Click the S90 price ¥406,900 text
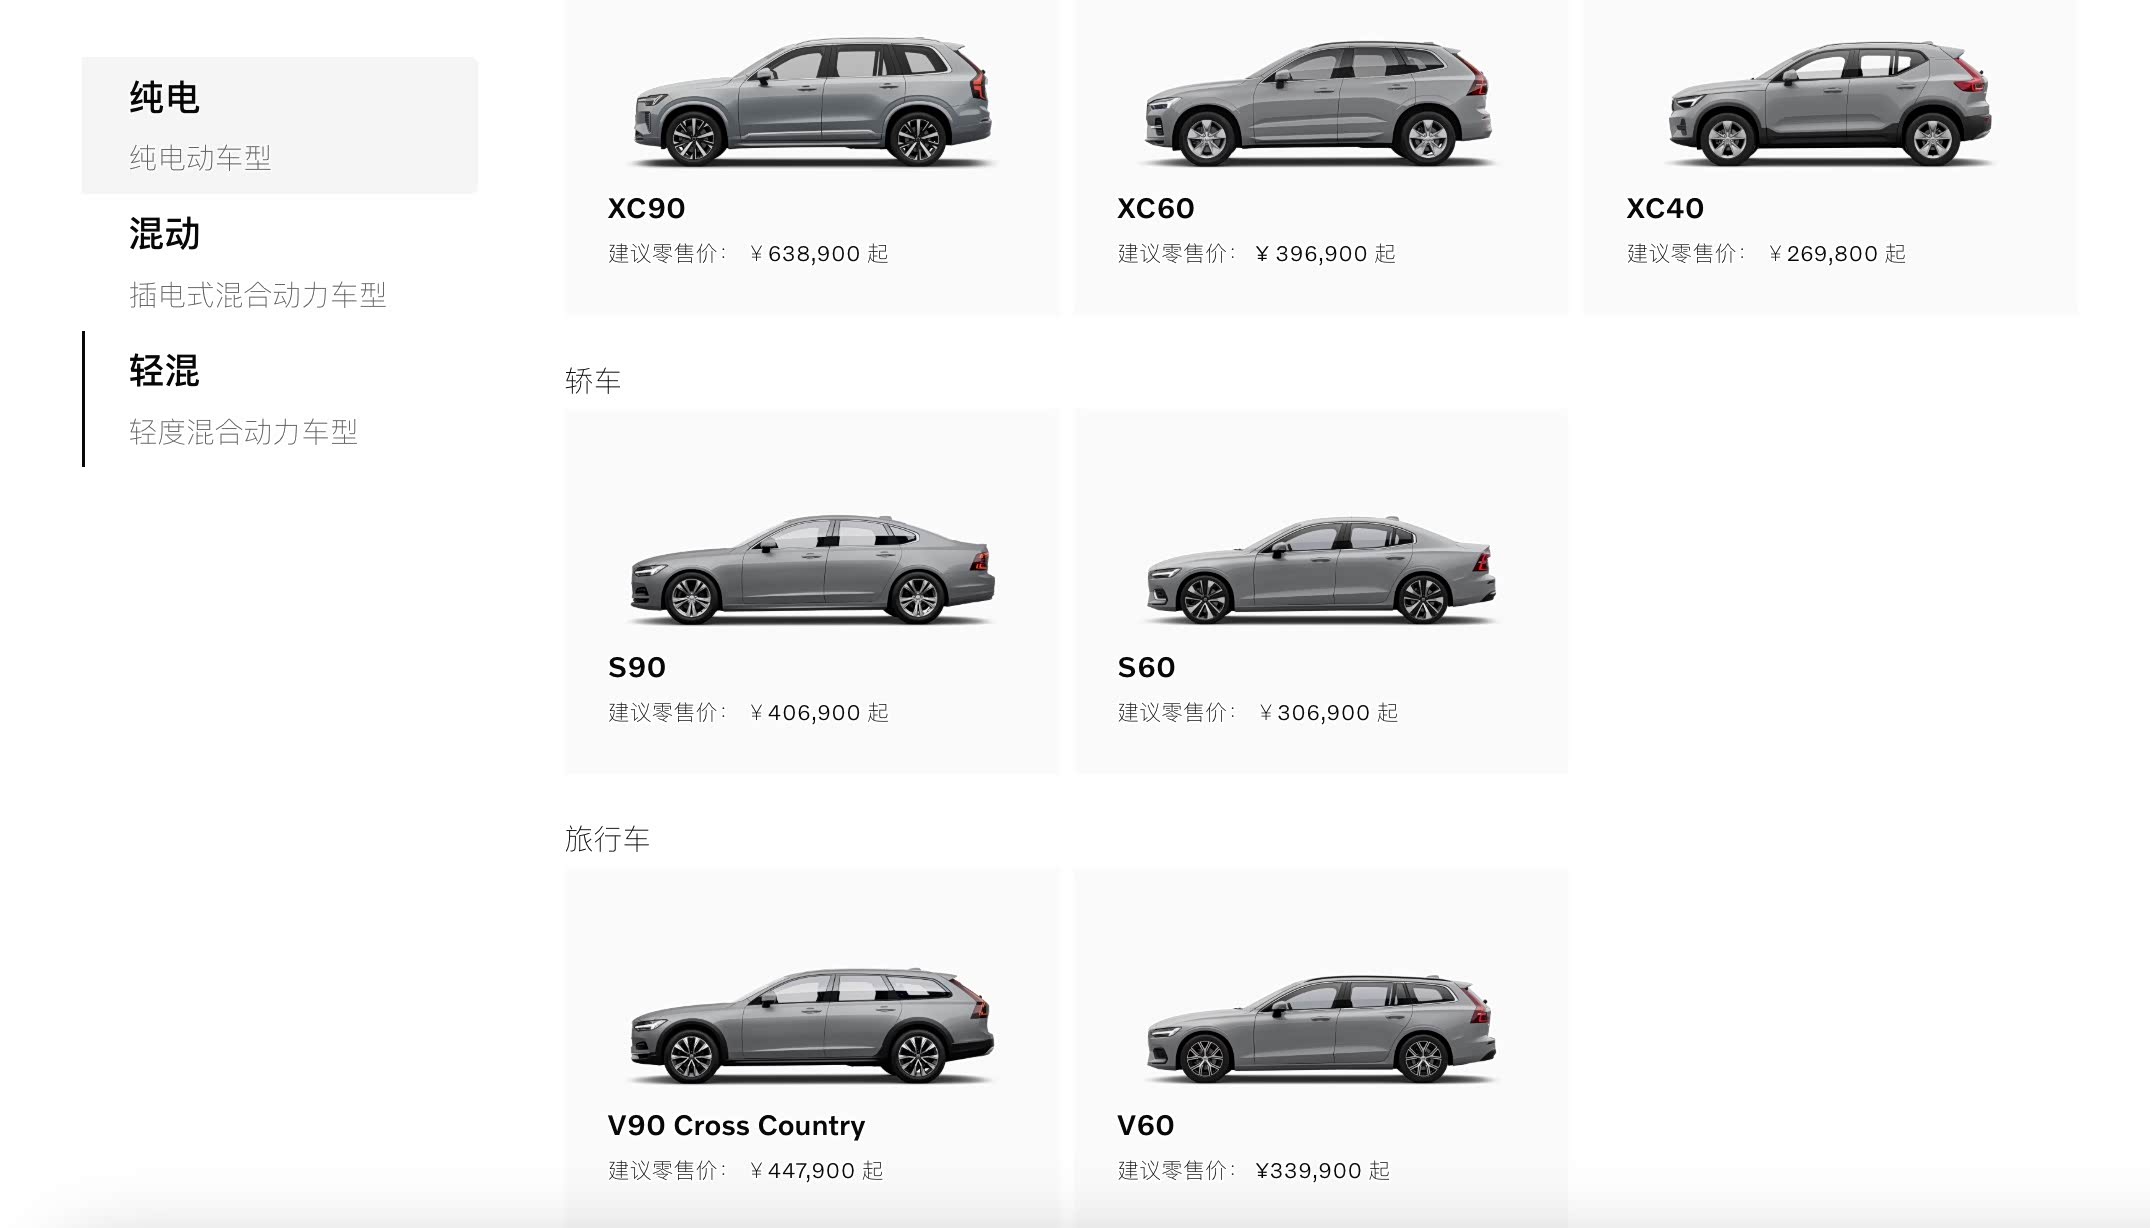 (819, 713)
